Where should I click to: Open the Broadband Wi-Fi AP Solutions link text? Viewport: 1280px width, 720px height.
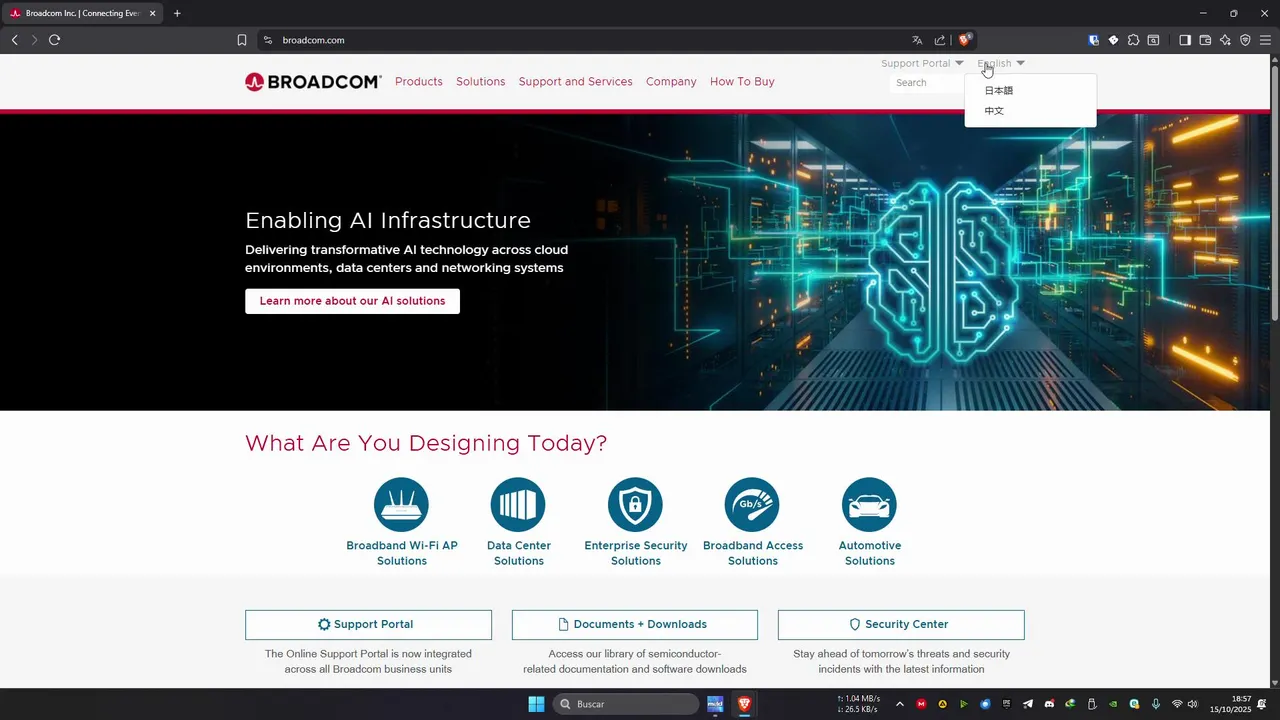402,553
